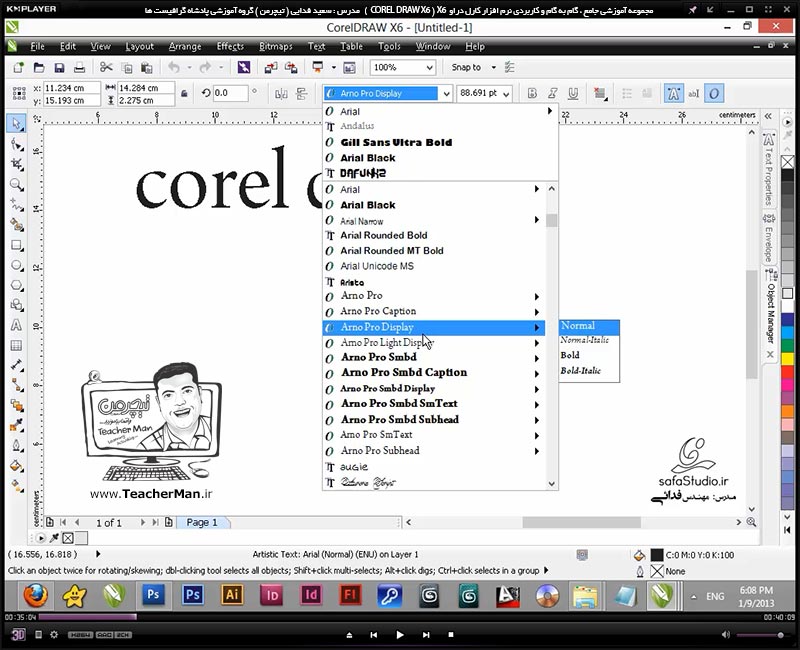The width and height of the screenshot is (800, 650).
Task: Open the Effects menu
Action: click(x=230, y=46)
